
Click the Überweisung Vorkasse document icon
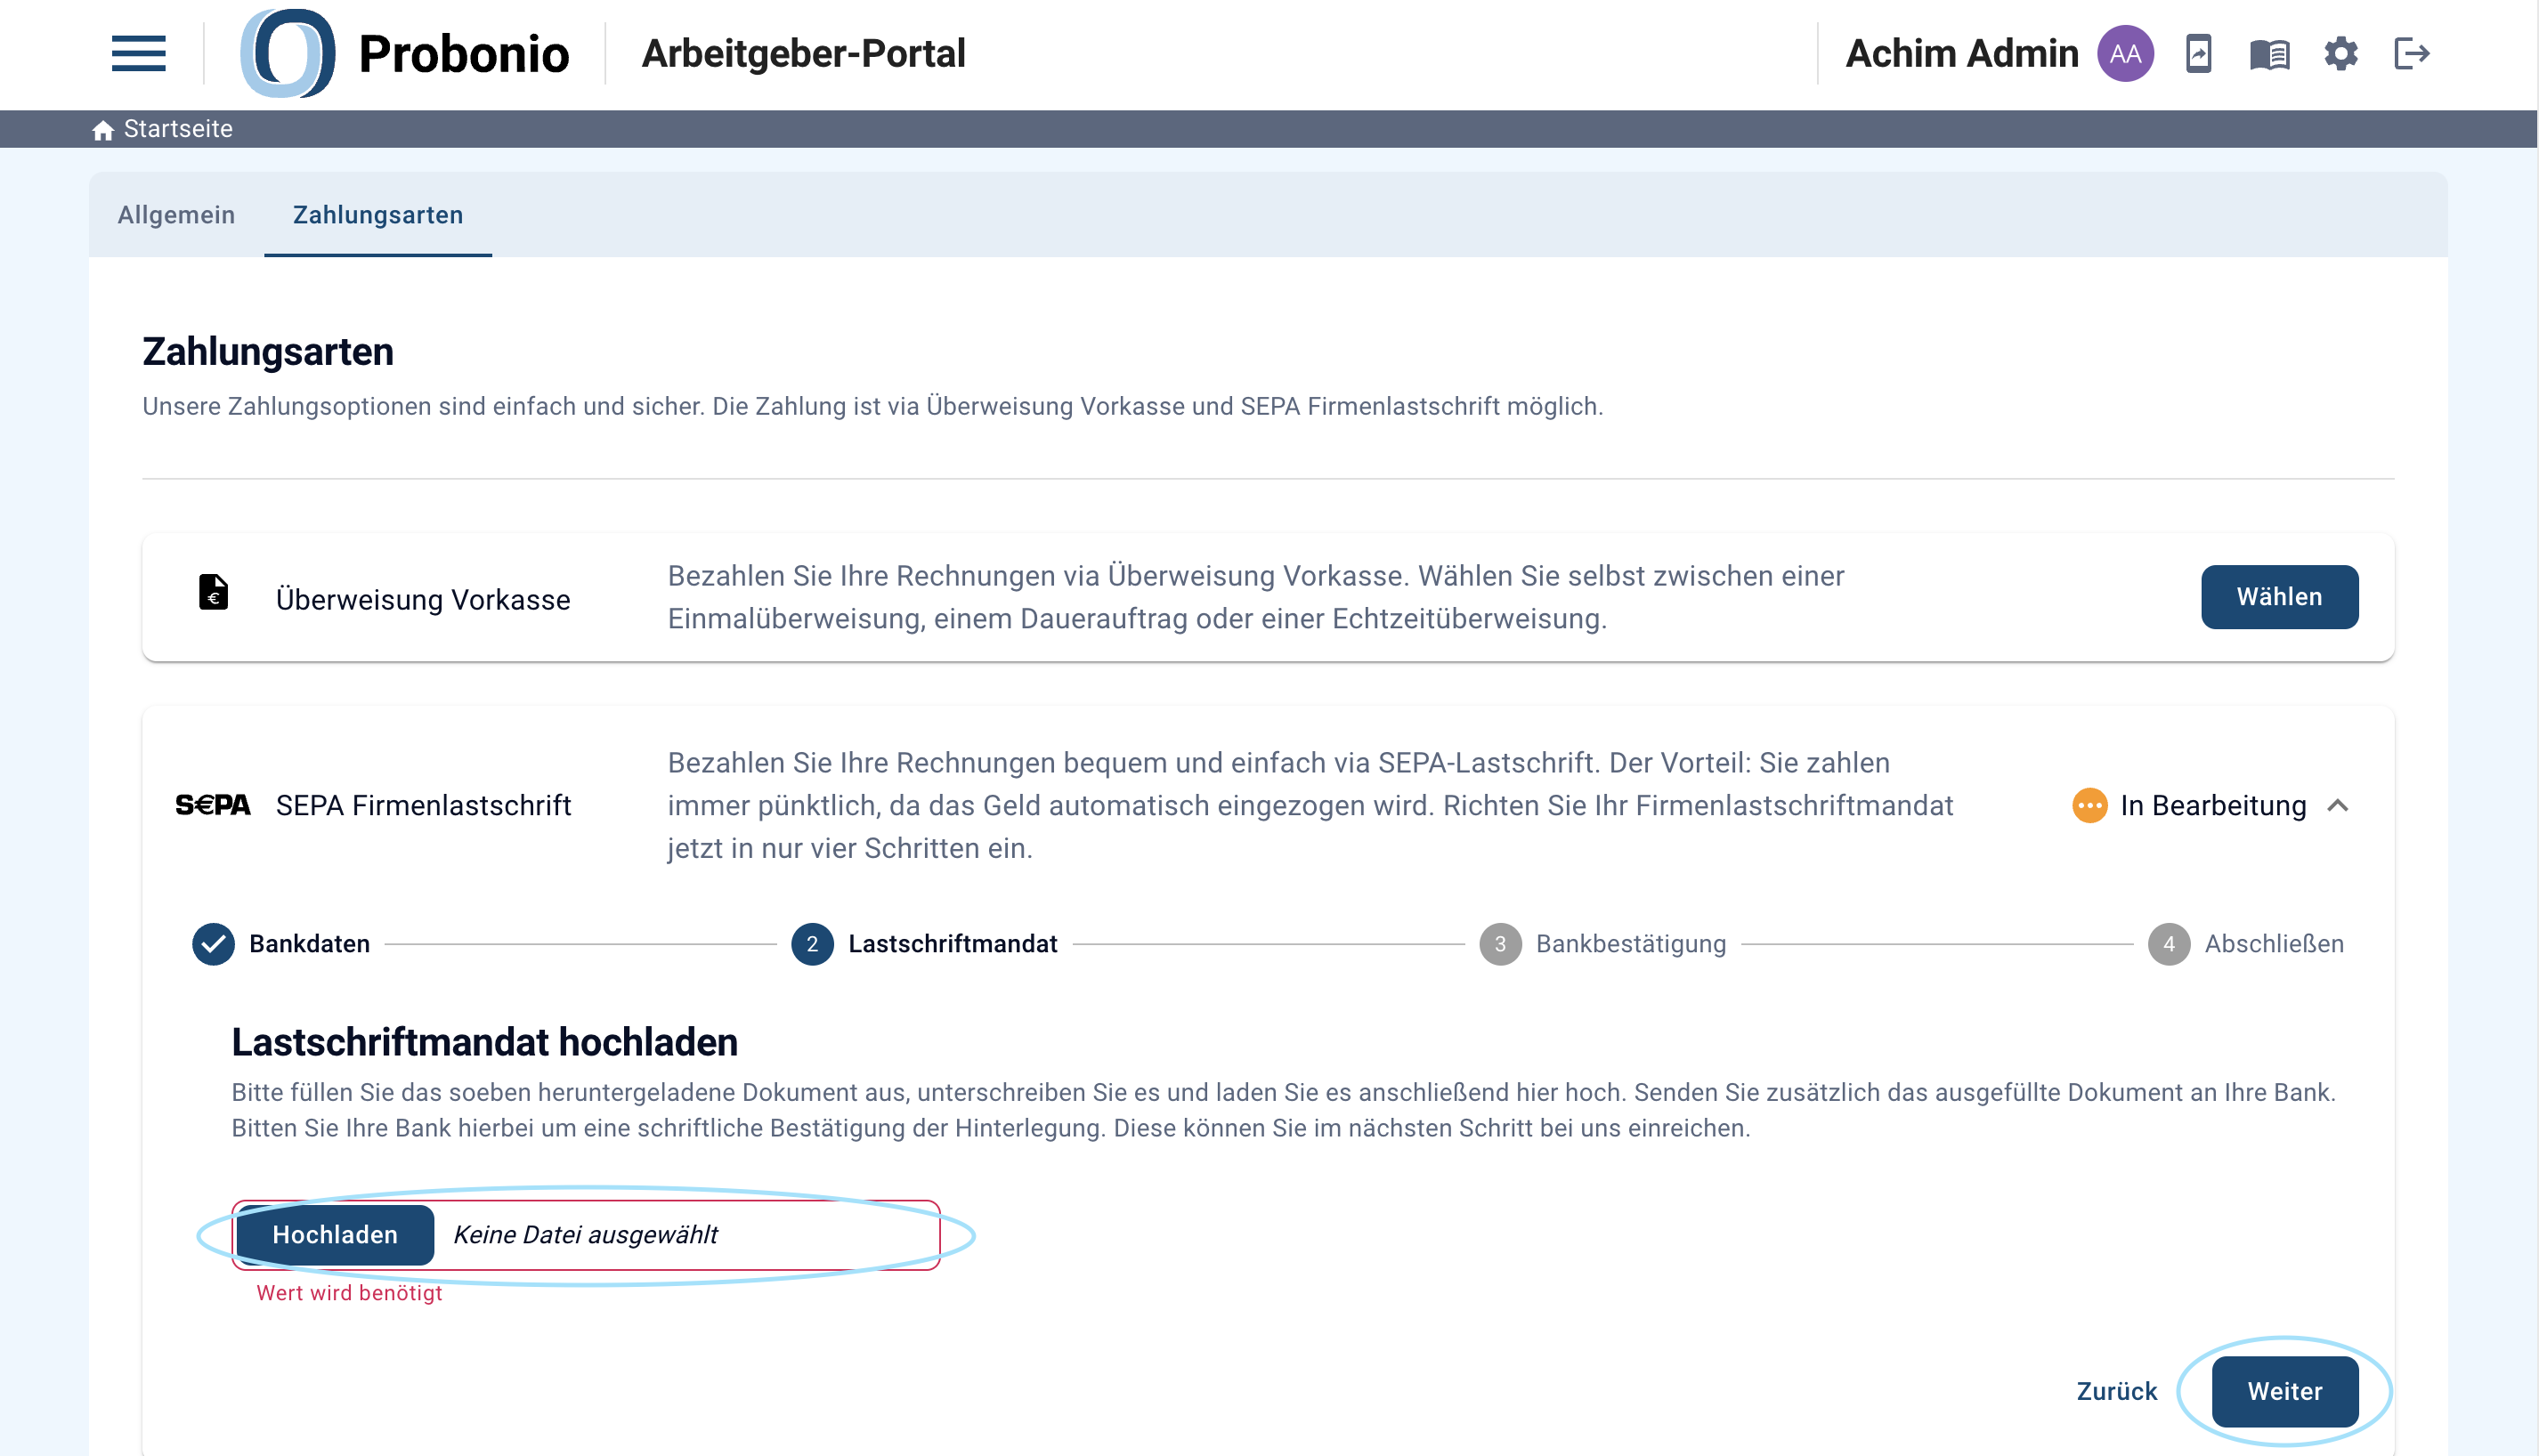(x=213, y=592)
